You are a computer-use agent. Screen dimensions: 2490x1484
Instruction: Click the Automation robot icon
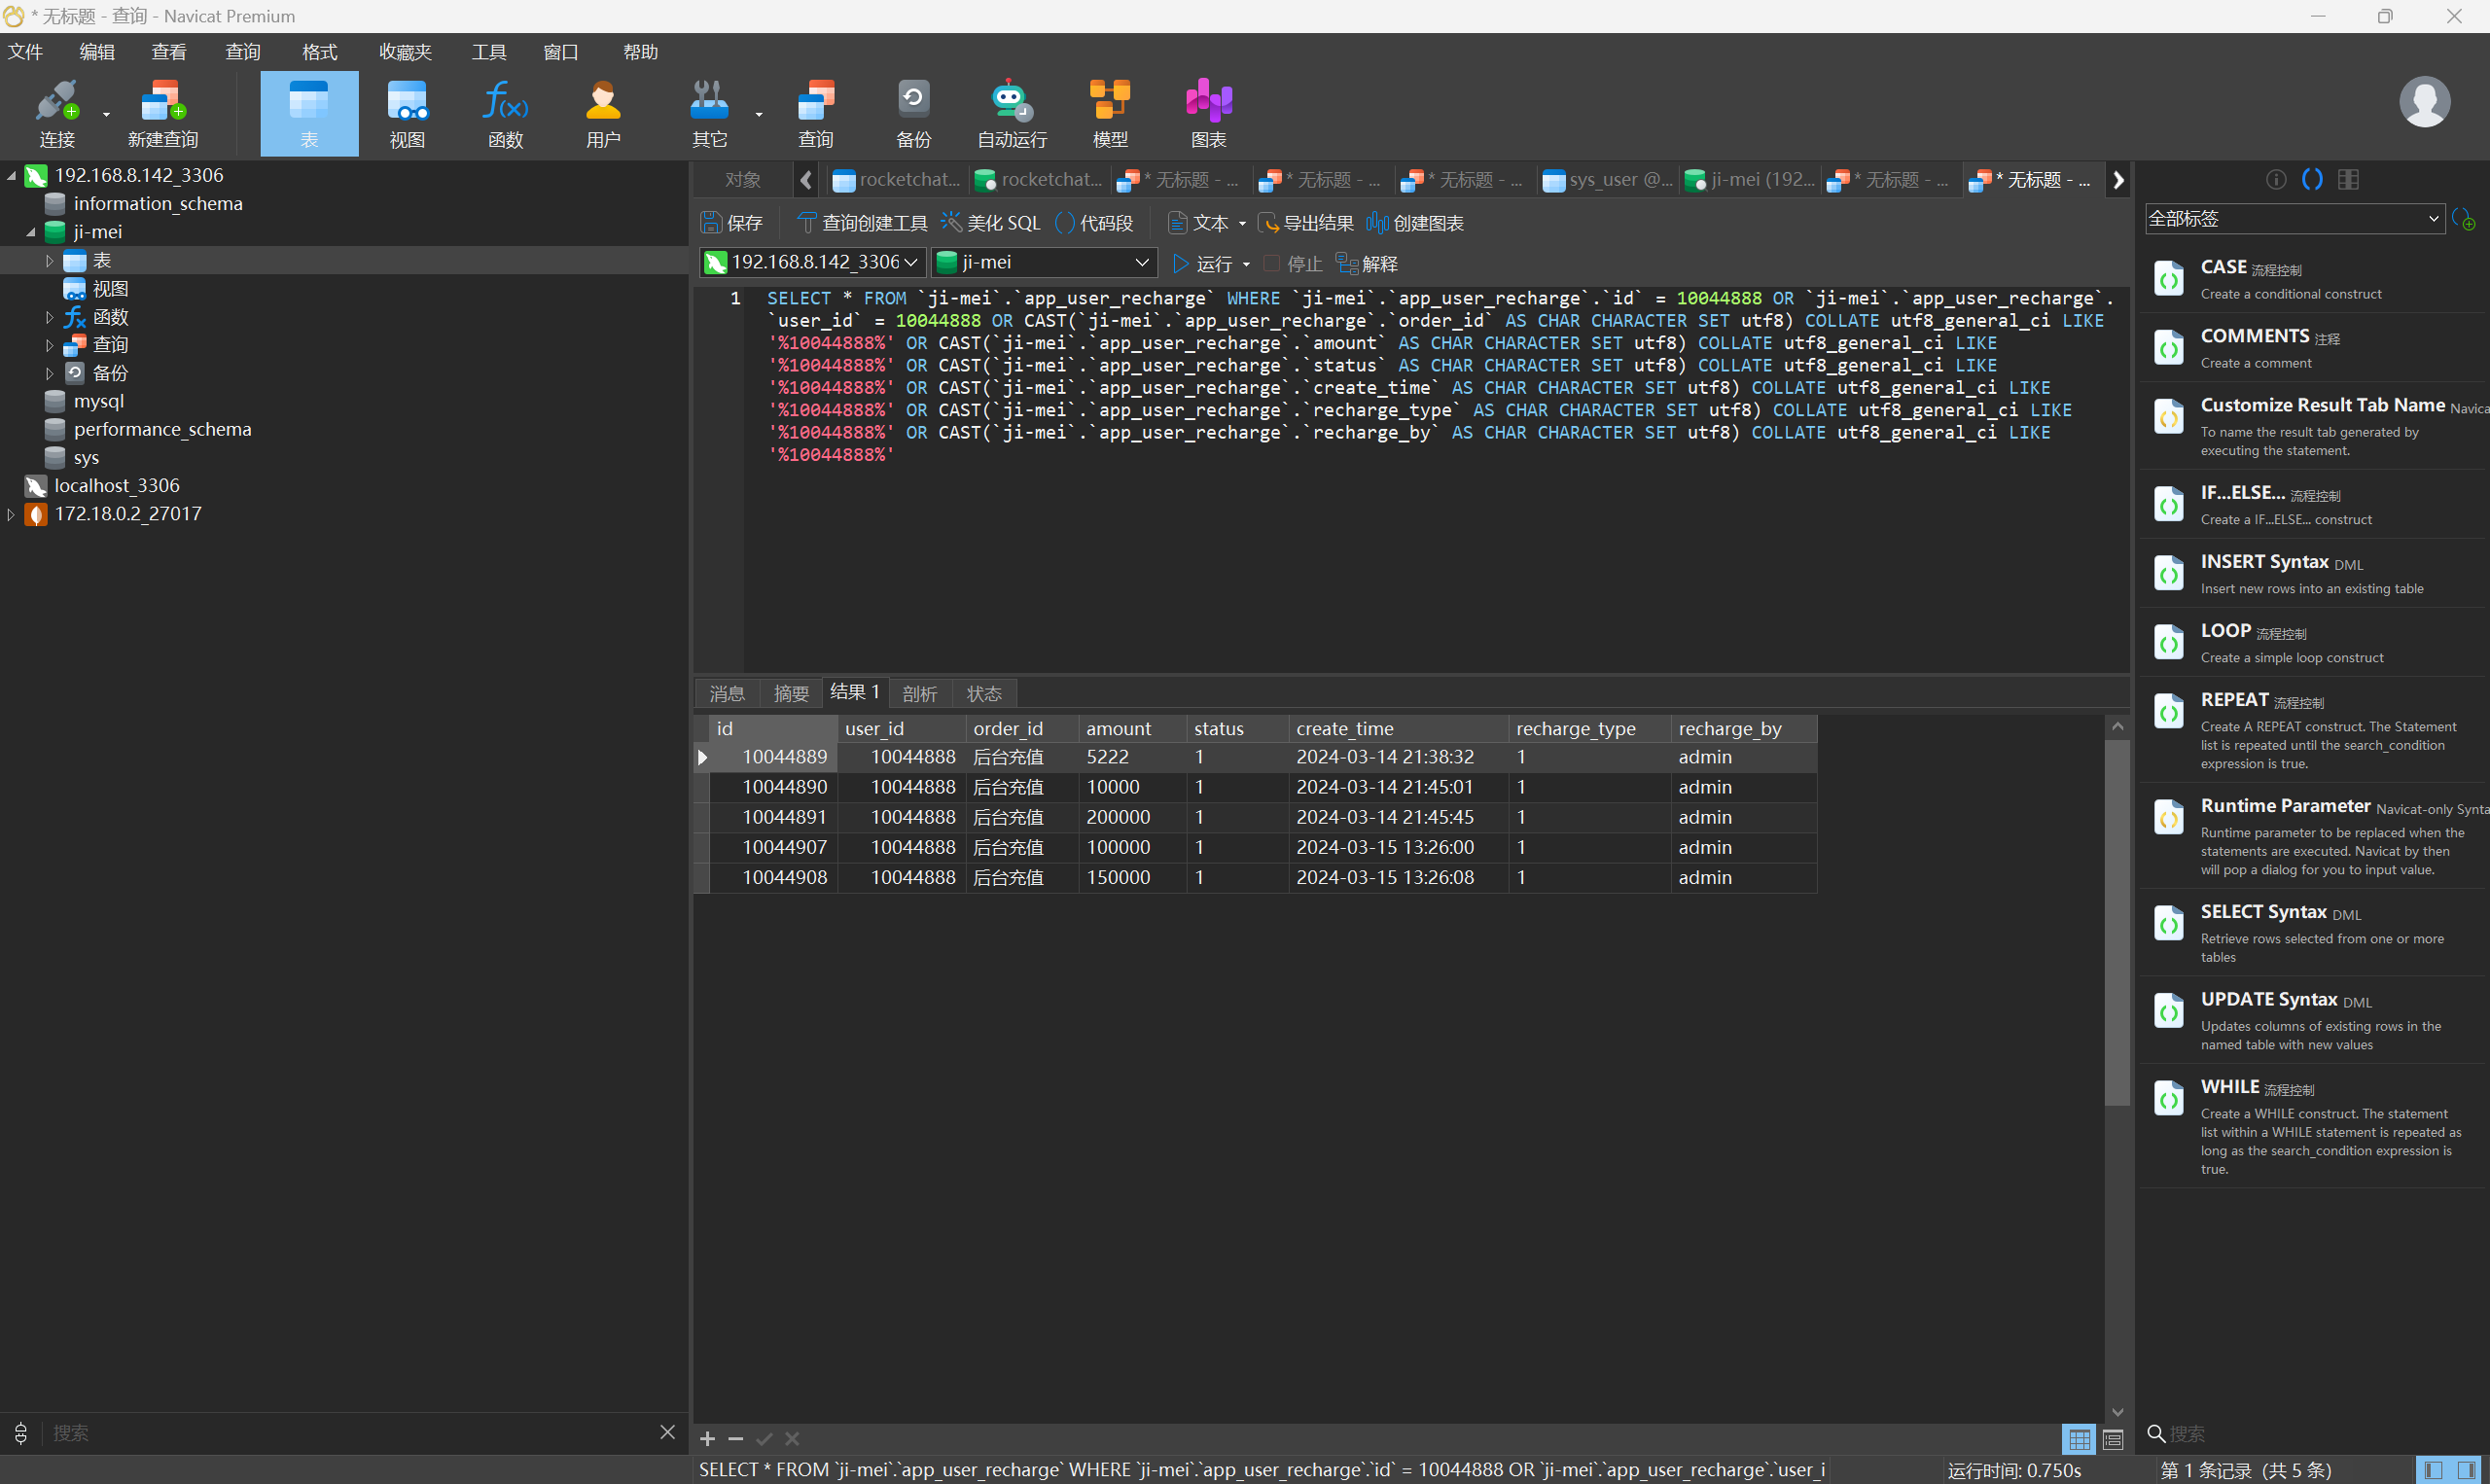coord(1010,101)
